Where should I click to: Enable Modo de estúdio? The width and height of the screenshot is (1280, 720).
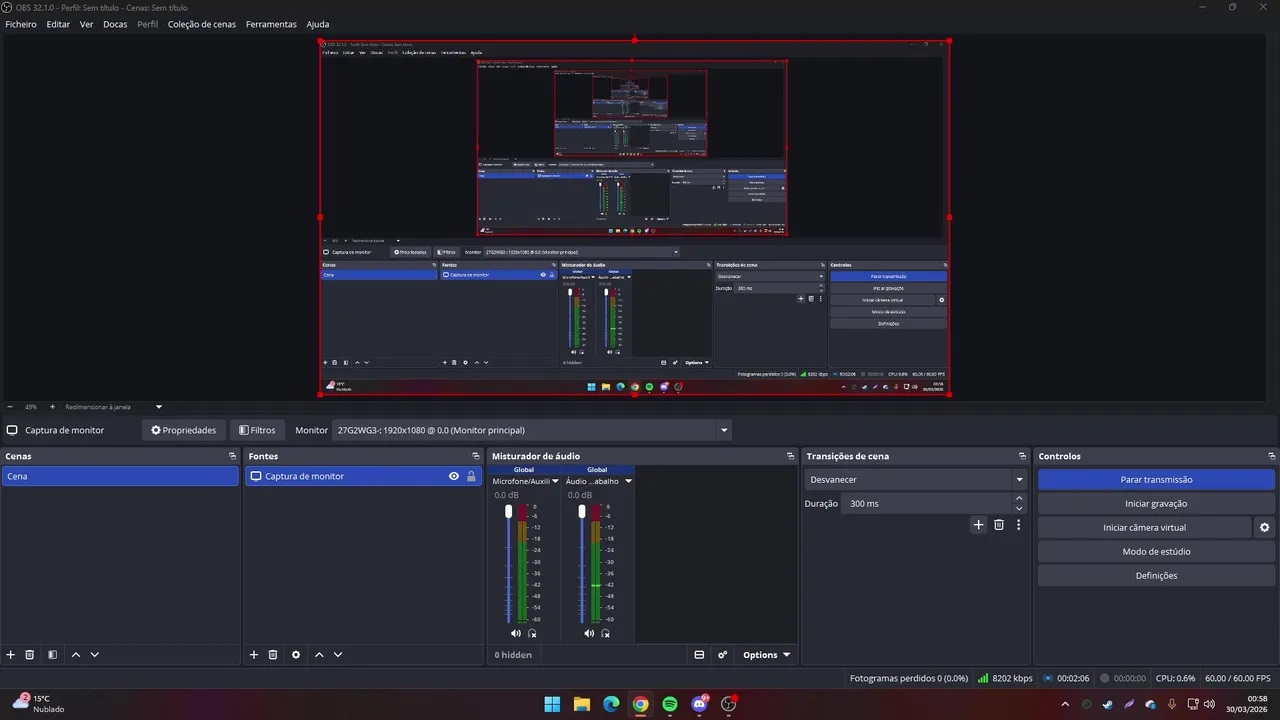pyautogui.click(x=1156, y=552)
